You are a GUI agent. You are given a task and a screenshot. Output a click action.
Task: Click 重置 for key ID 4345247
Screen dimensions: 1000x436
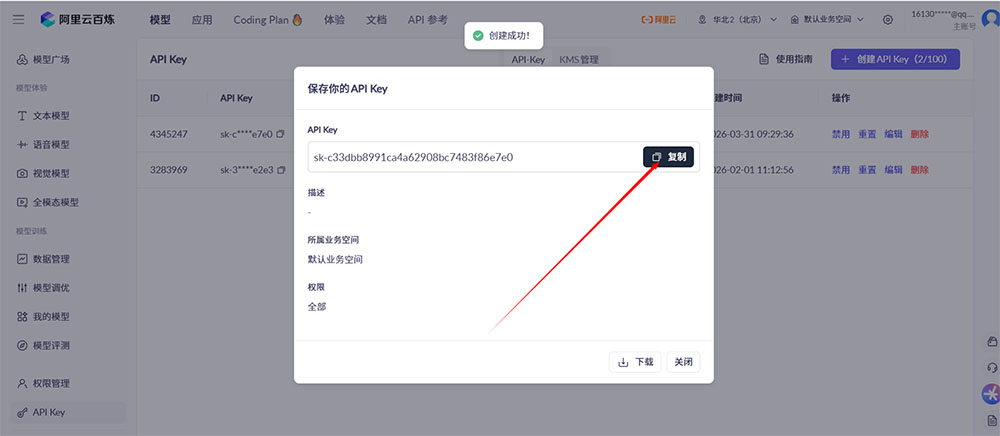(x=867, y=134)
